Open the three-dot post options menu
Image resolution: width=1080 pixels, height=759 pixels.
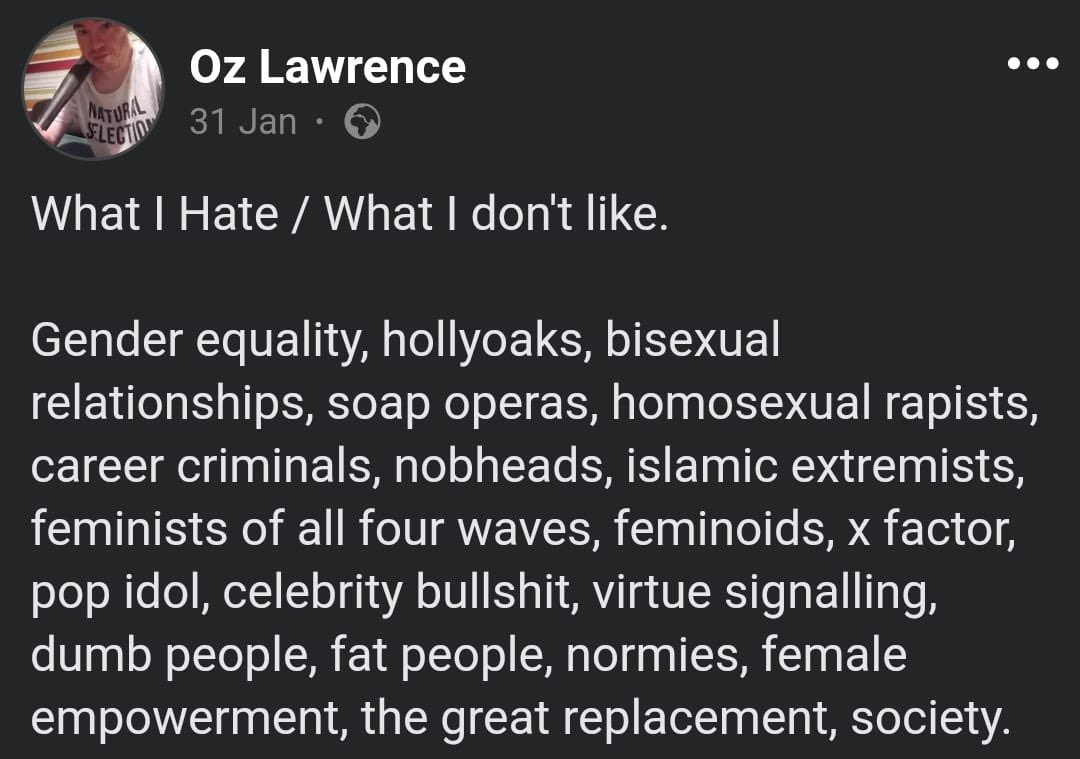click(1032, 64)
